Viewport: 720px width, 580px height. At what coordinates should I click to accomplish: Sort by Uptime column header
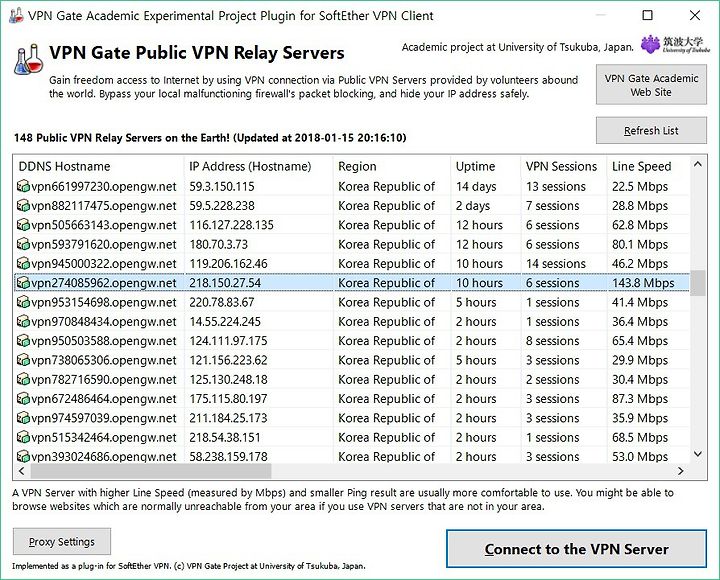pyautogui.click(x=486, y=166)
